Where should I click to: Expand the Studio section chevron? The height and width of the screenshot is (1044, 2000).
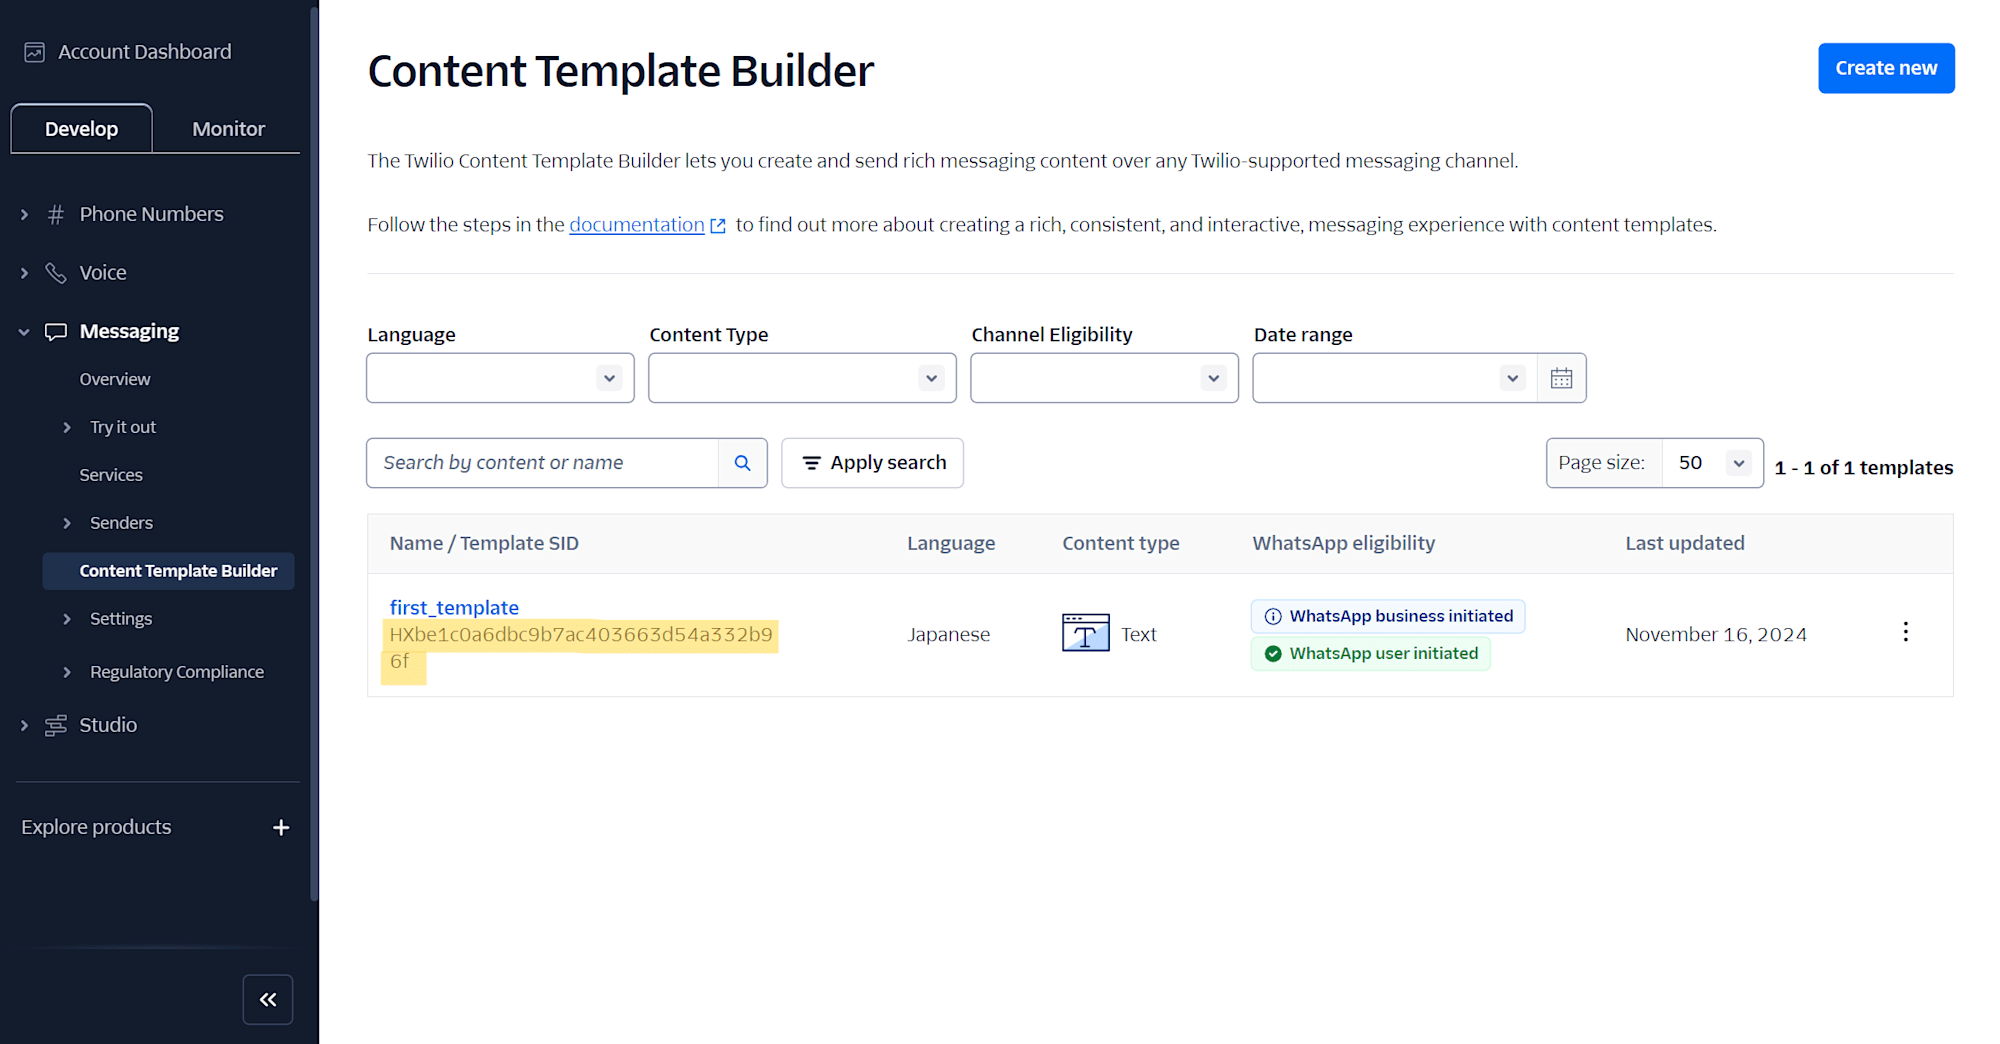tap(25, 726)
